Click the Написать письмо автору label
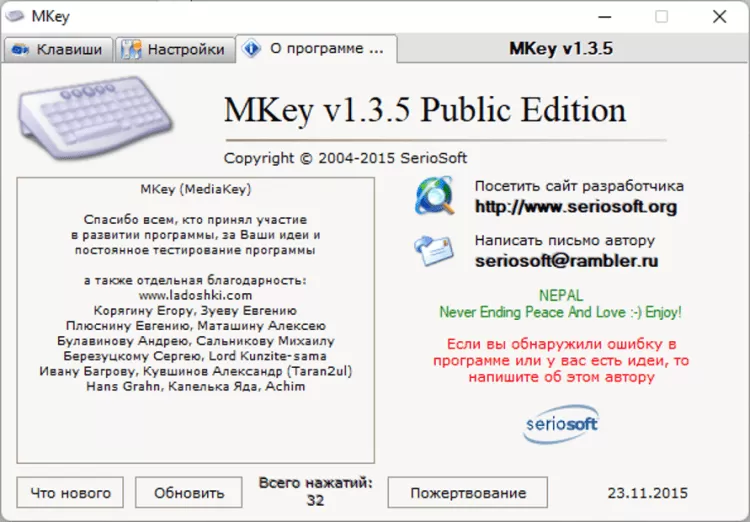Image resolution: width=750 pixels, height=522 pixels. point(565,240)
